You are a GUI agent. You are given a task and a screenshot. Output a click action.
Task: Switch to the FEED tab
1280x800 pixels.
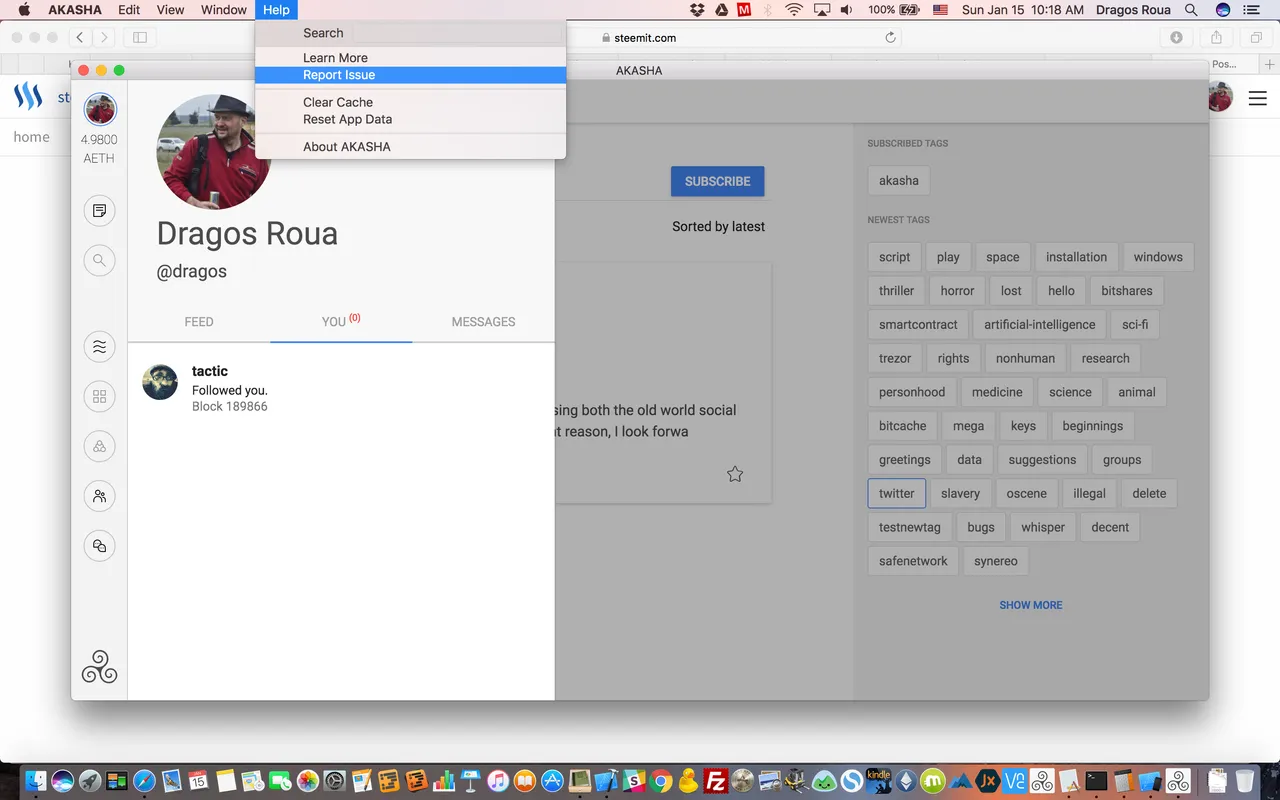pyautogui.click(x=199, y=322)
